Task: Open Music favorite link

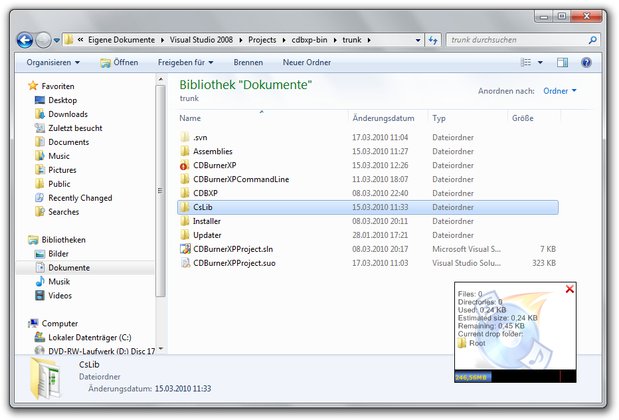Action: tap(52, 156)
